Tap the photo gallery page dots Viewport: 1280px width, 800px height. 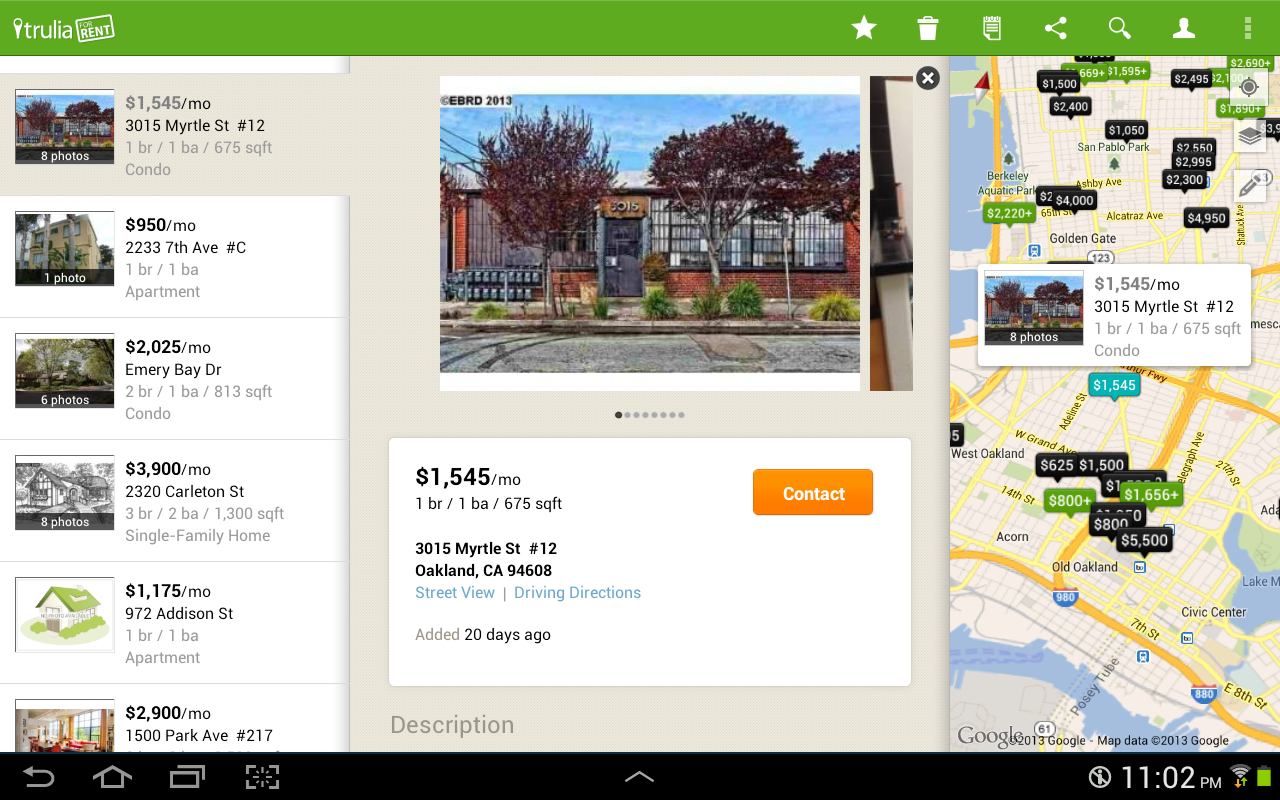[x=650, y=415]
